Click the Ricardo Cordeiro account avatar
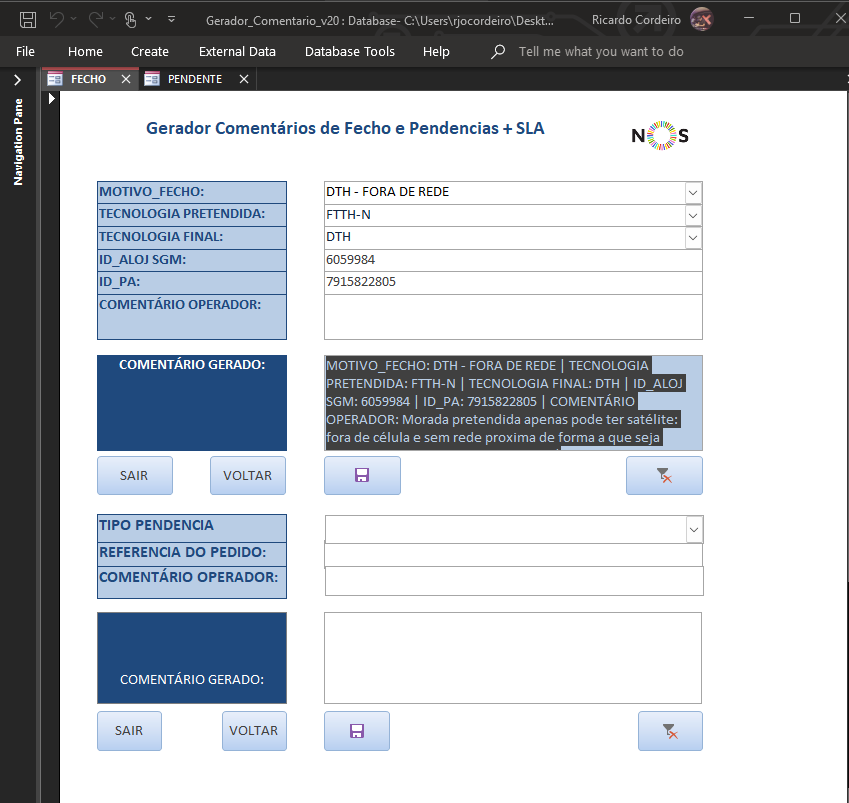 pyautogui.click(x=702, y=19)
